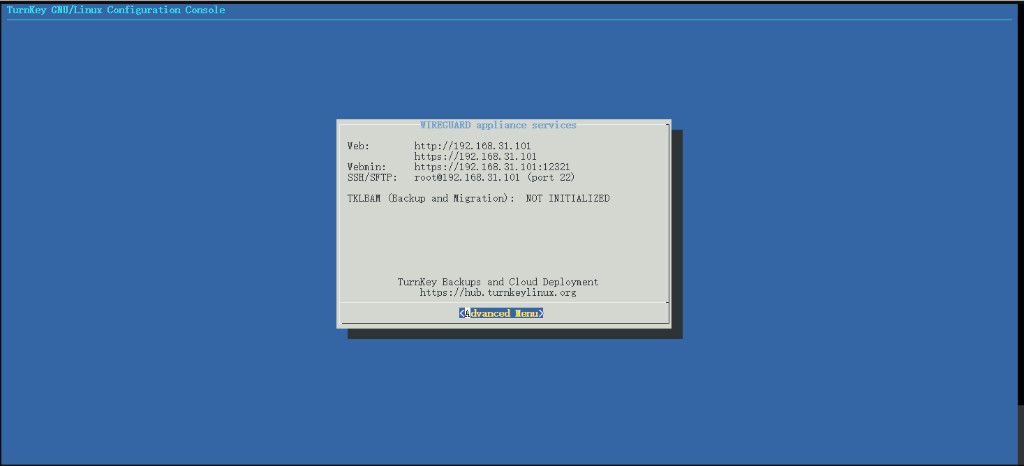Click the https://hub.turnkeylinux.org address
This screenshot has width=1024, height=466.
pyautogui.click(x=498, y=293)
